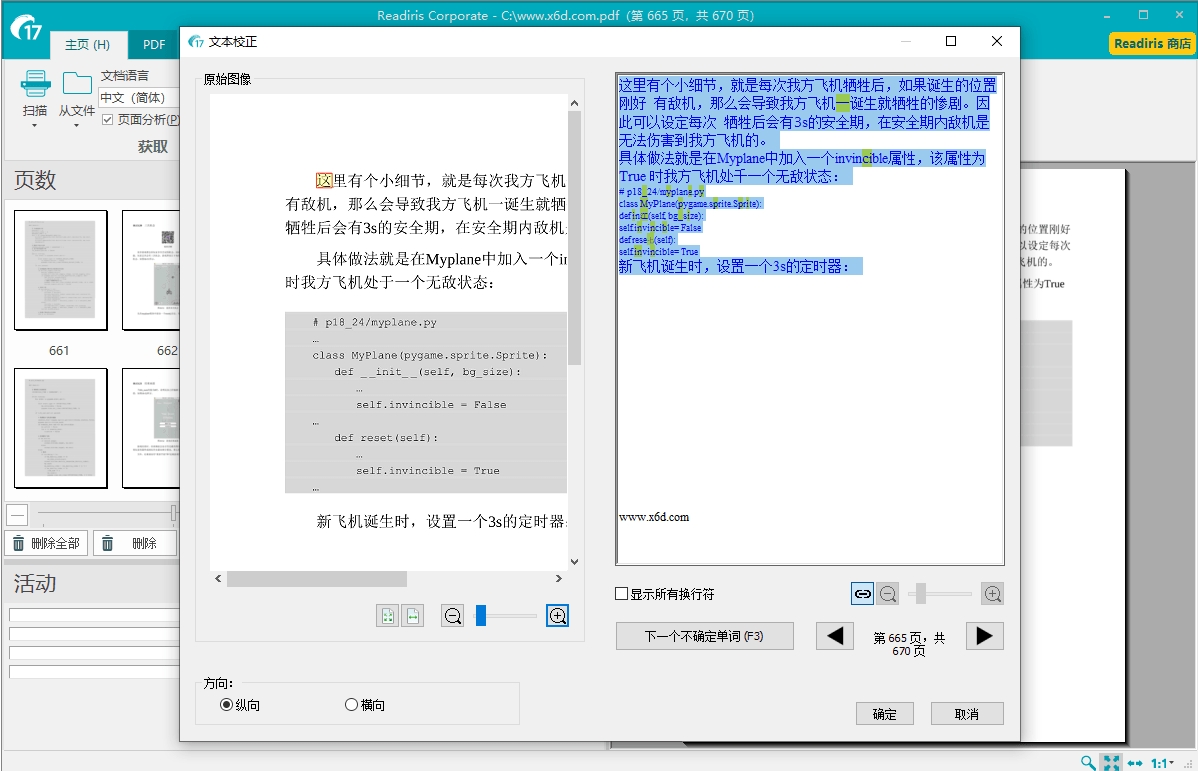This screenshot has height=771, width=1198.
Task: Zoom out the original image preview
Action: [453, 616]
